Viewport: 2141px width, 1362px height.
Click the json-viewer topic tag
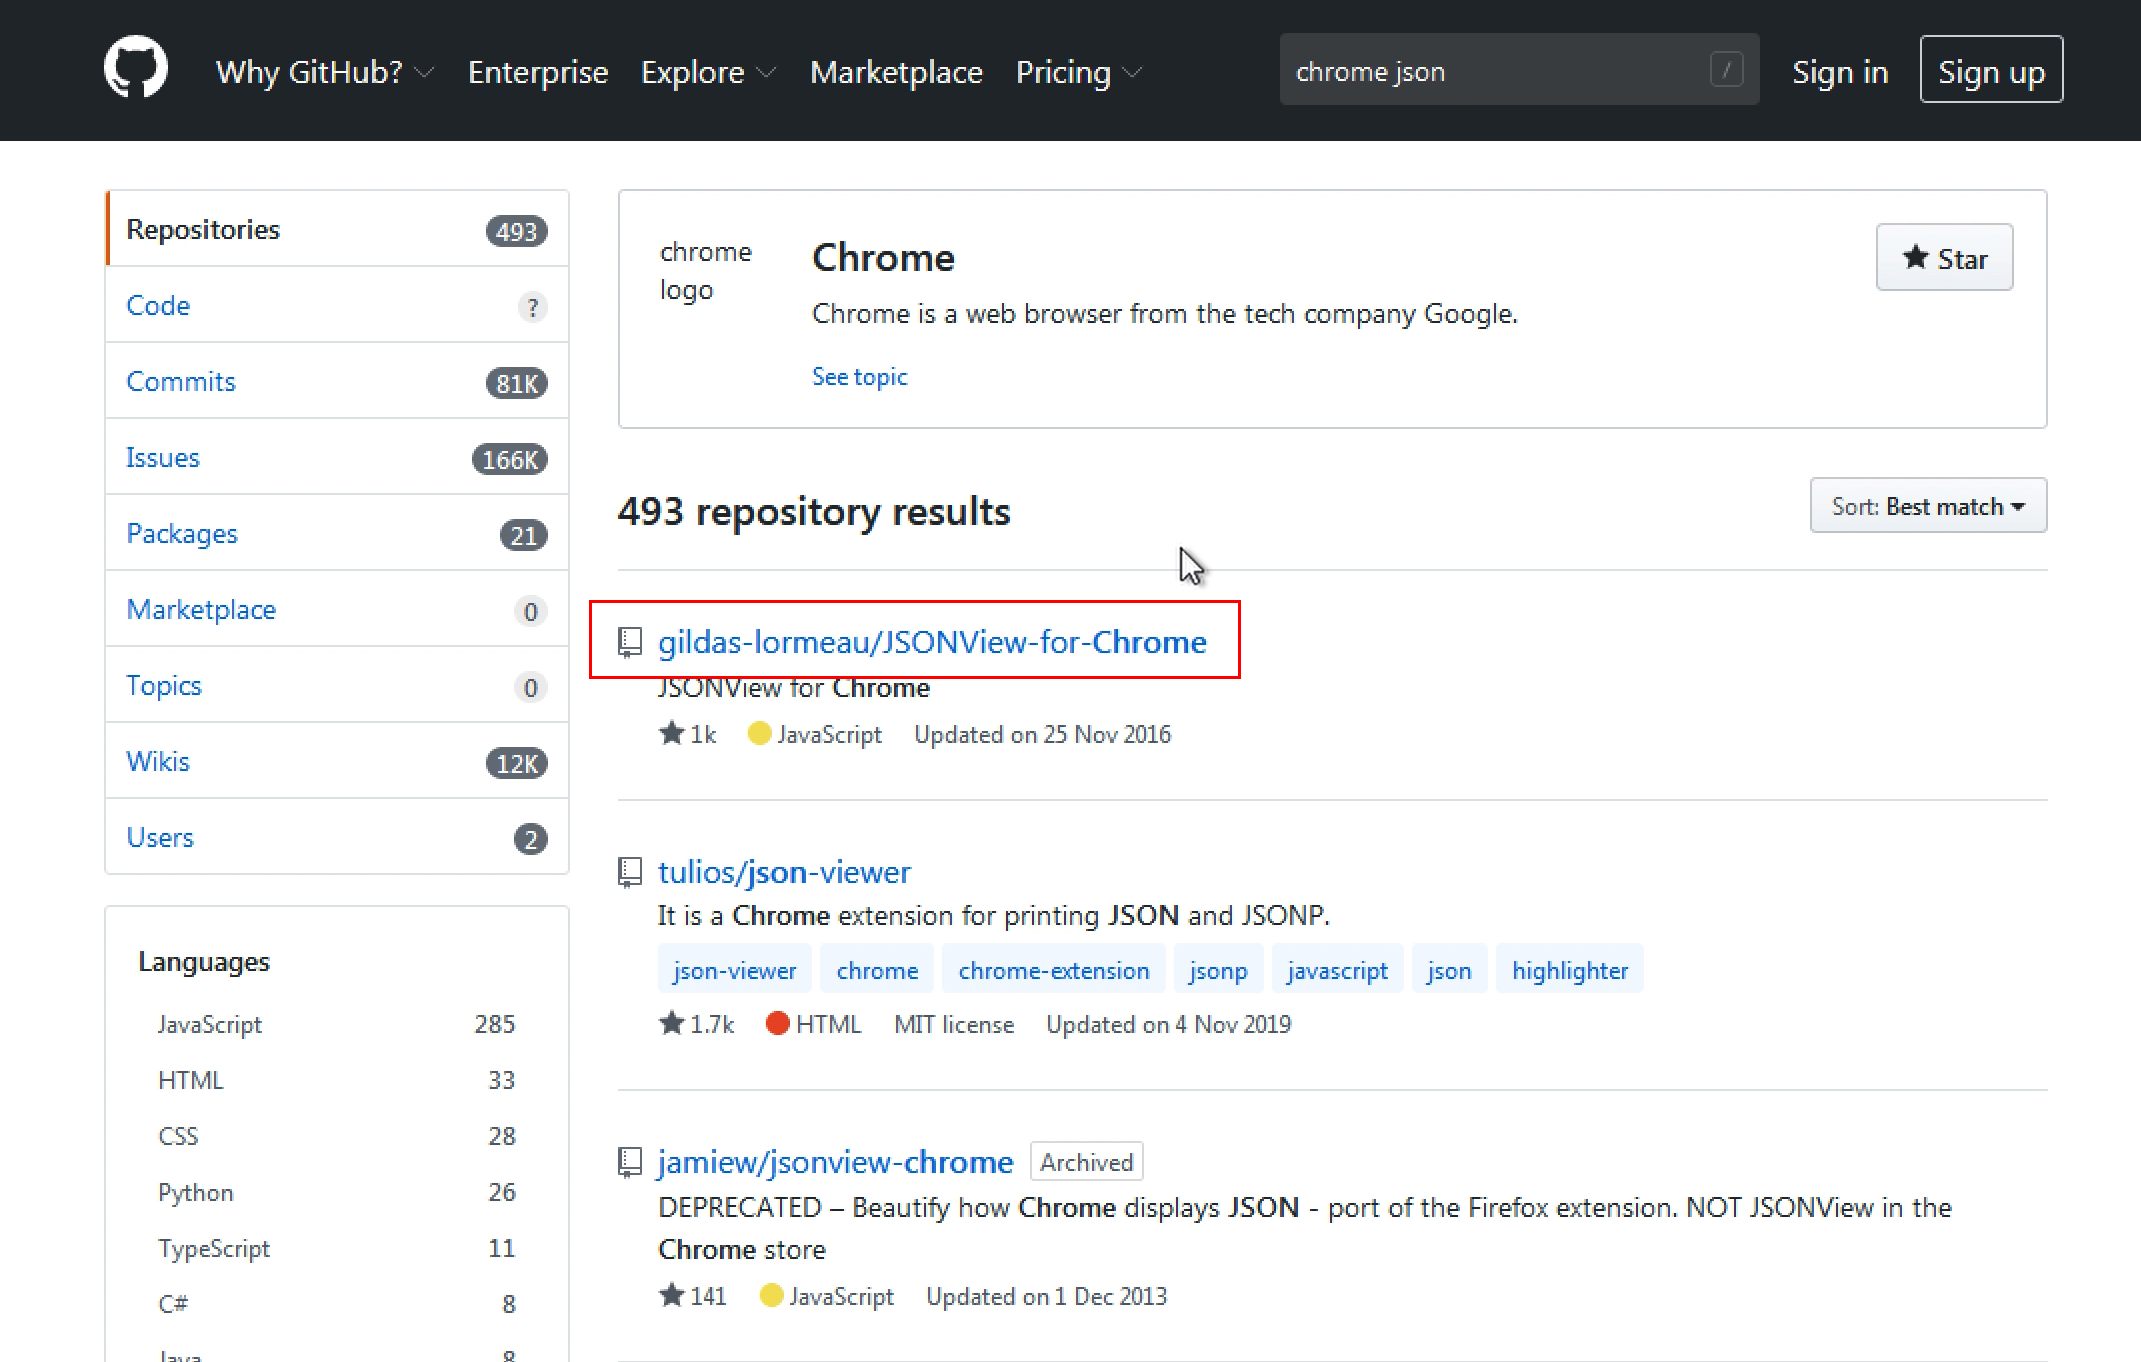[x=734, y=969]
